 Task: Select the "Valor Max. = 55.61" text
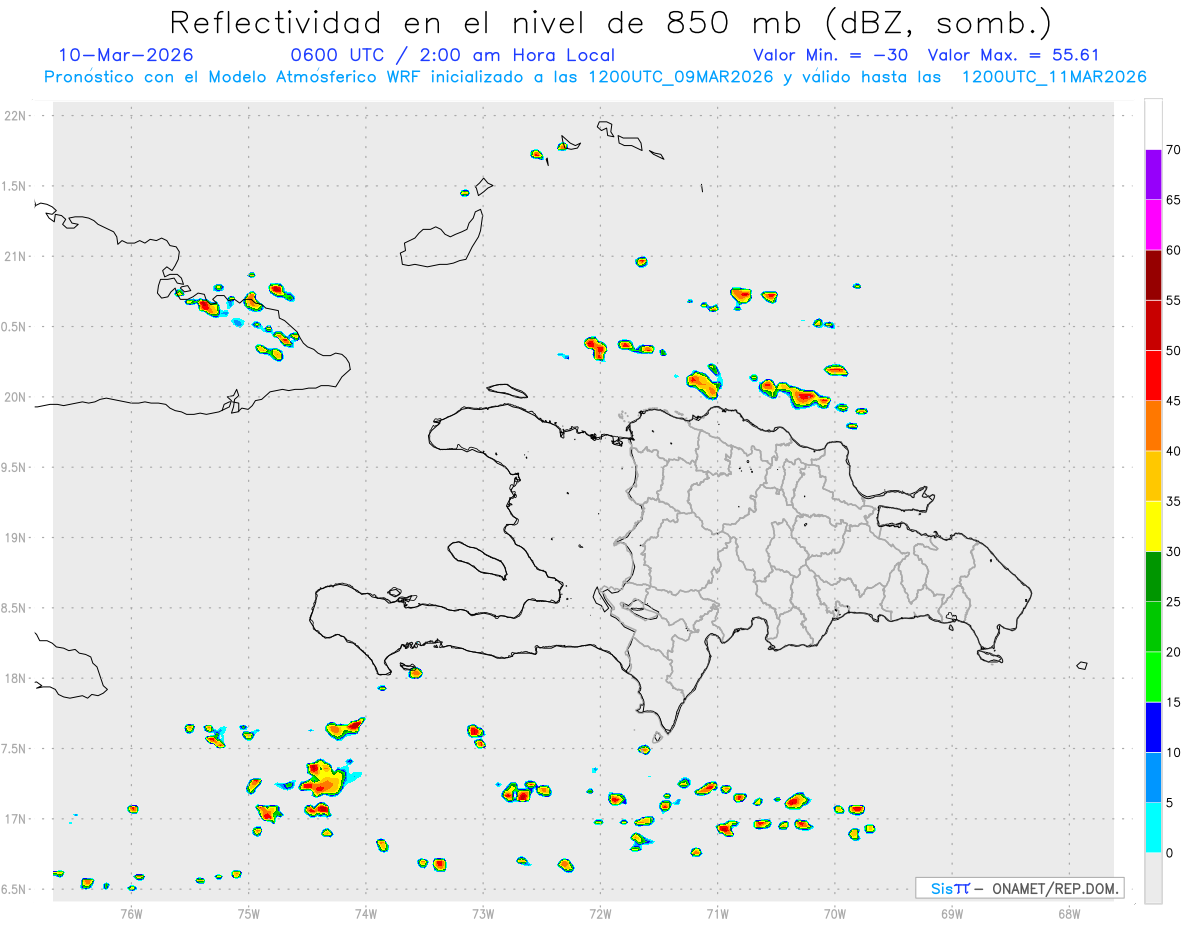click(1014, 55)
